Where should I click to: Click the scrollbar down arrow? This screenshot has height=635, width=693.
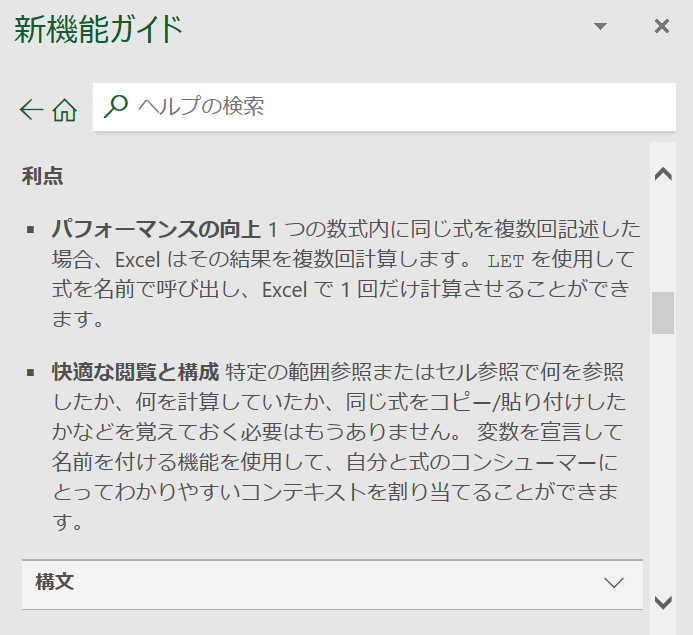pyautogui.click(x=663, y=602)
